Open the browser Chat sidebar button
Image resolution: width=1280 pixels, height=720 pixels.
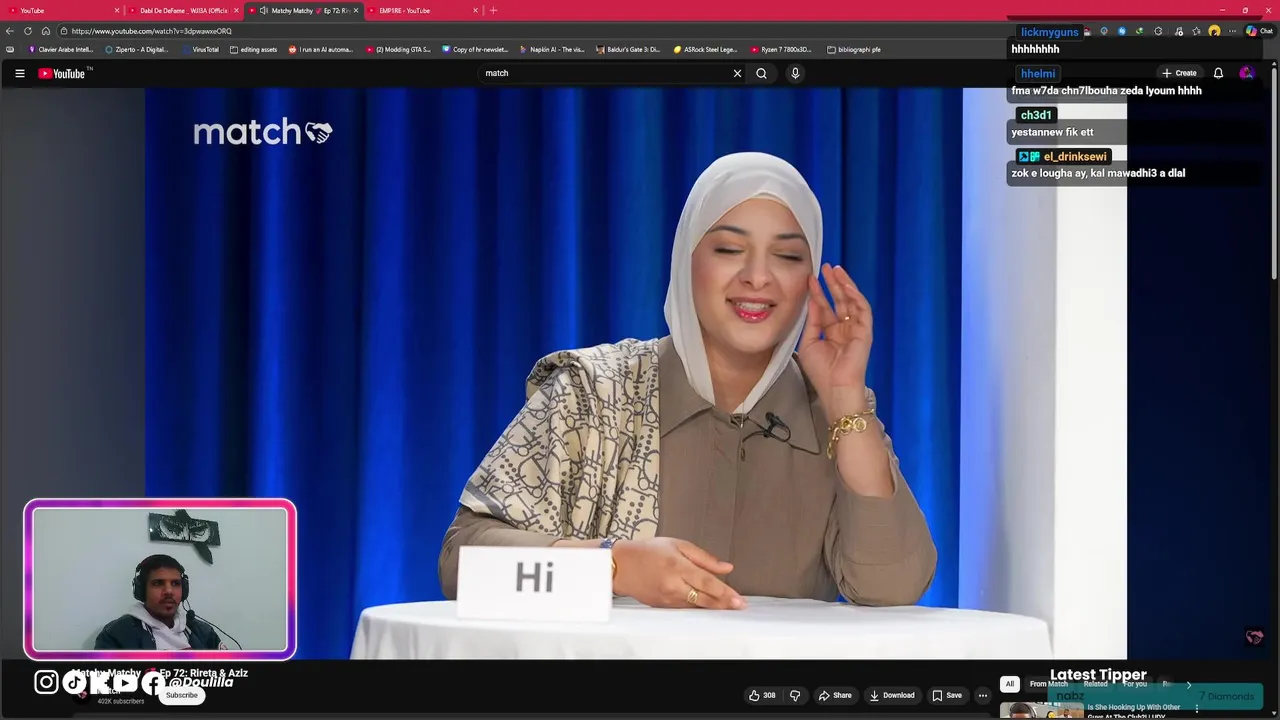pos(1258,31)
